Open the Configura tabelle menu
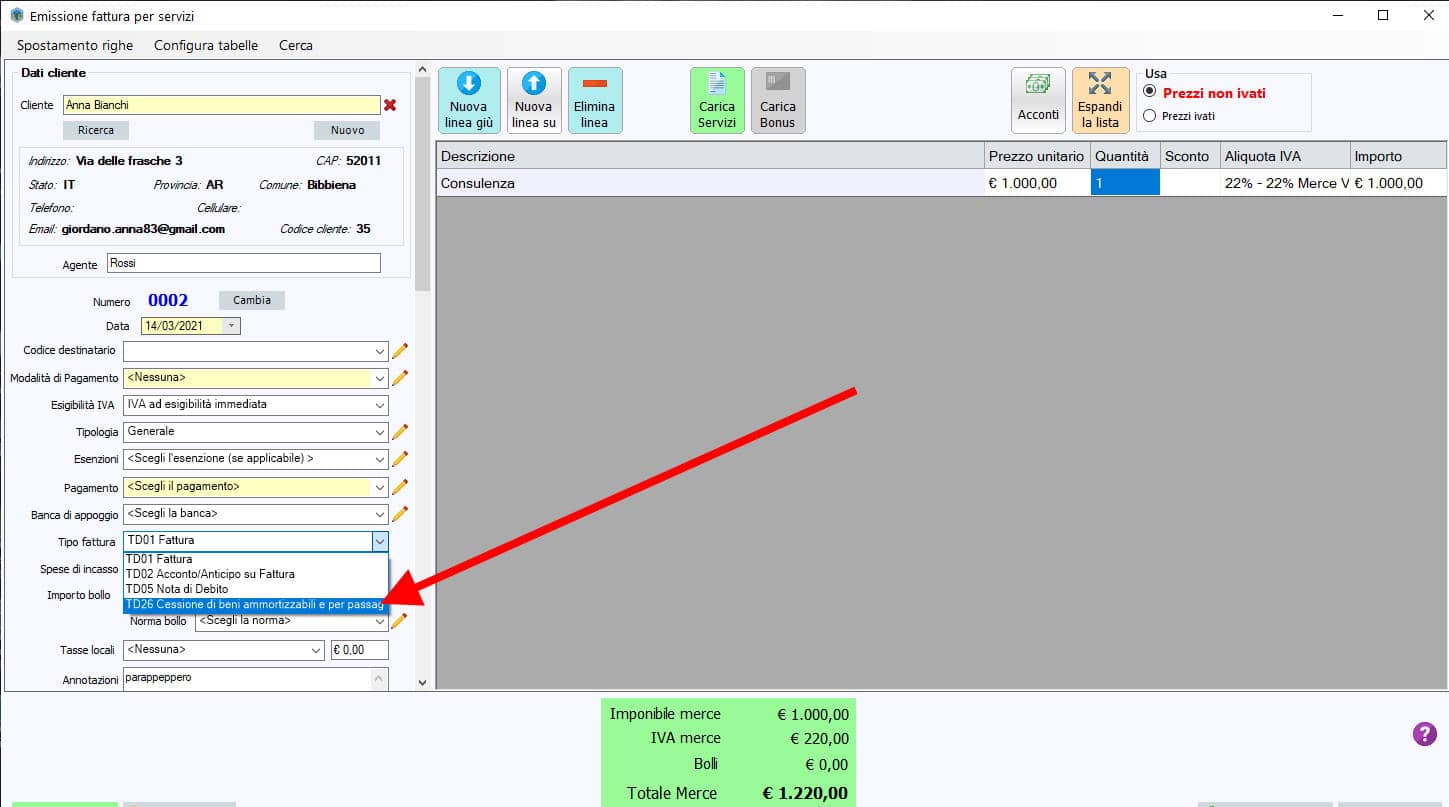The height and width of the screenshot is (807, 1449). coord(206,45)
